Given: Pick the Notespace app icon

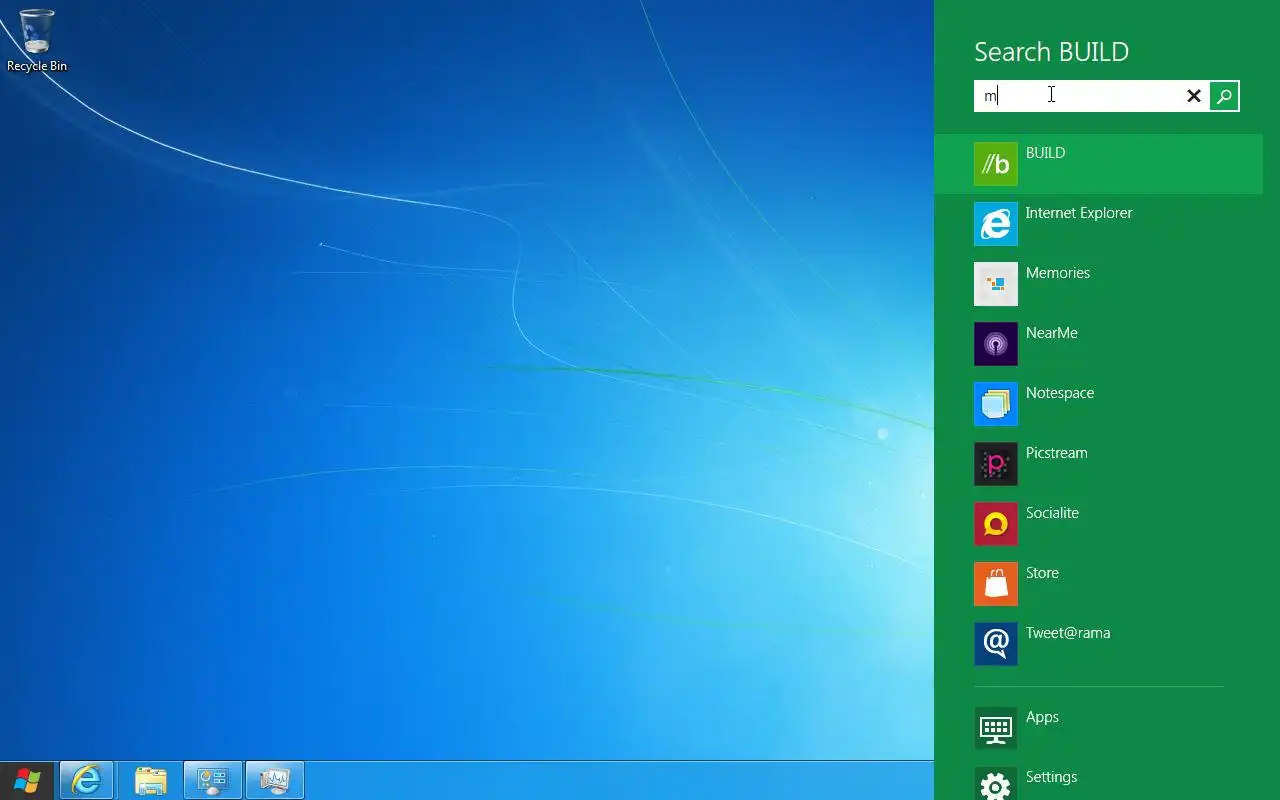Looking at the screenshot, I should [995, 404].
